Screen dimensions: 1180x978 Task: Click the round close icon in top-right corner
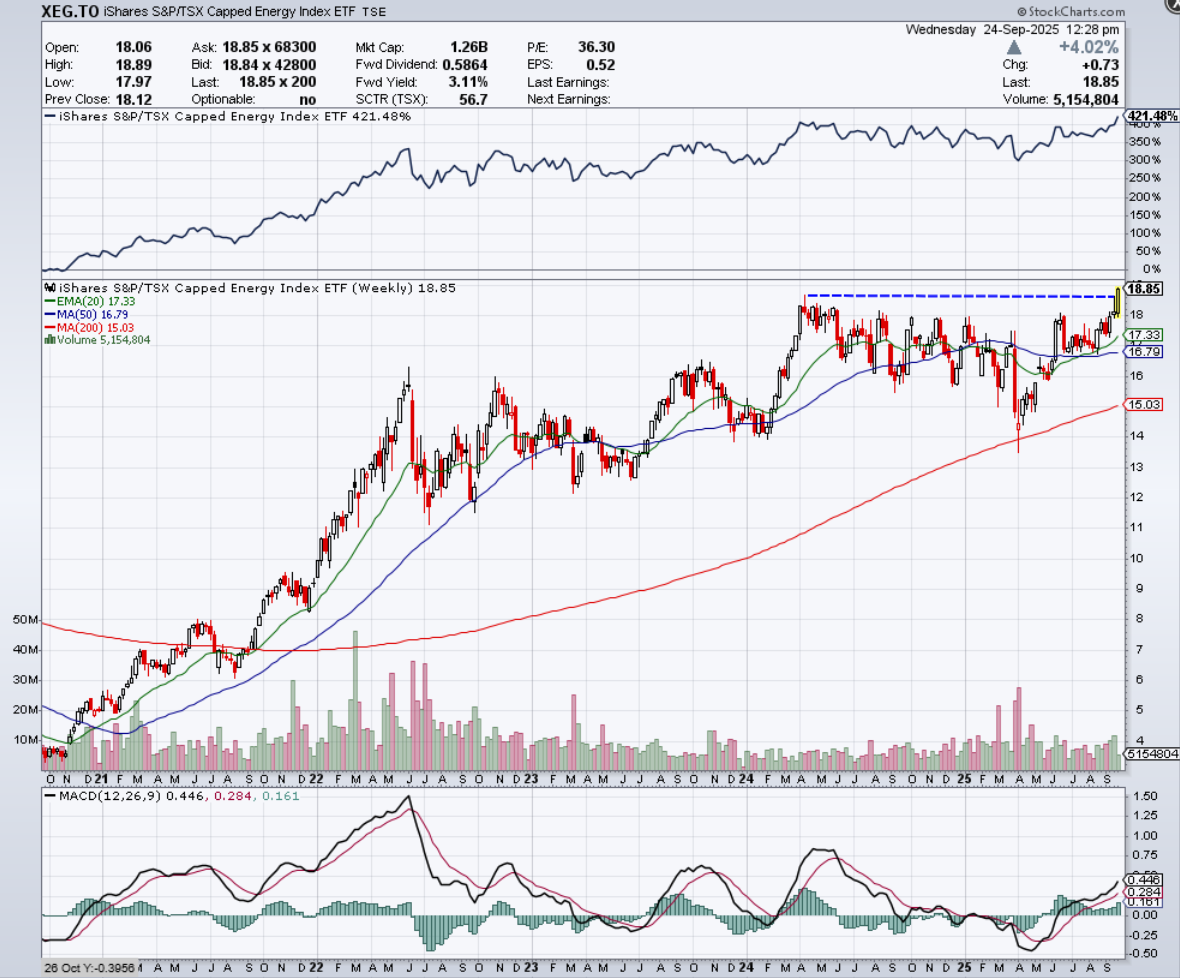point(1173,6)
